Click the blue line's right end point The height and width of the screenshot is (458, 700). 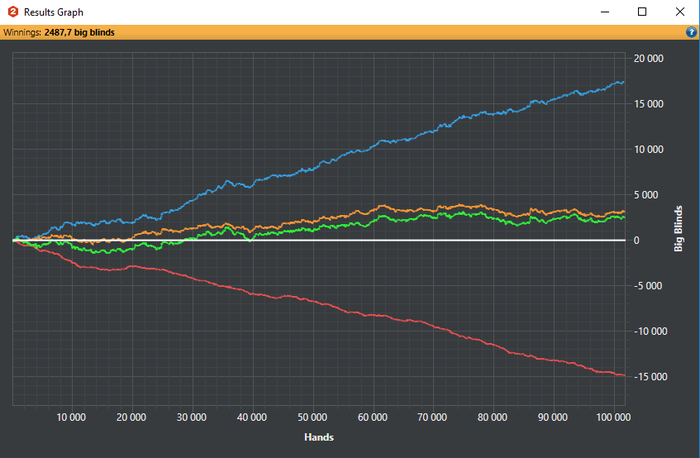623,82
